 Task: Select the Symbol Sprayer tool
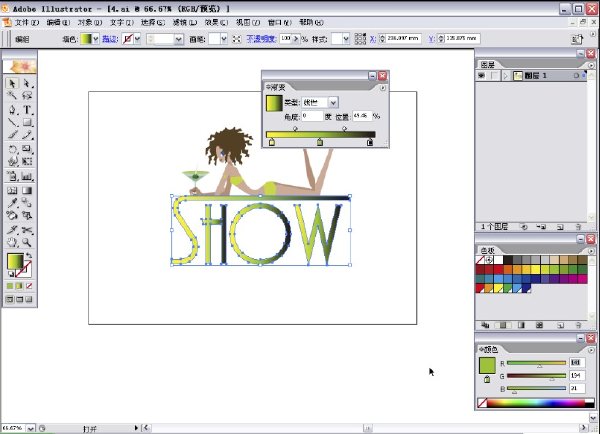[12, 176]
